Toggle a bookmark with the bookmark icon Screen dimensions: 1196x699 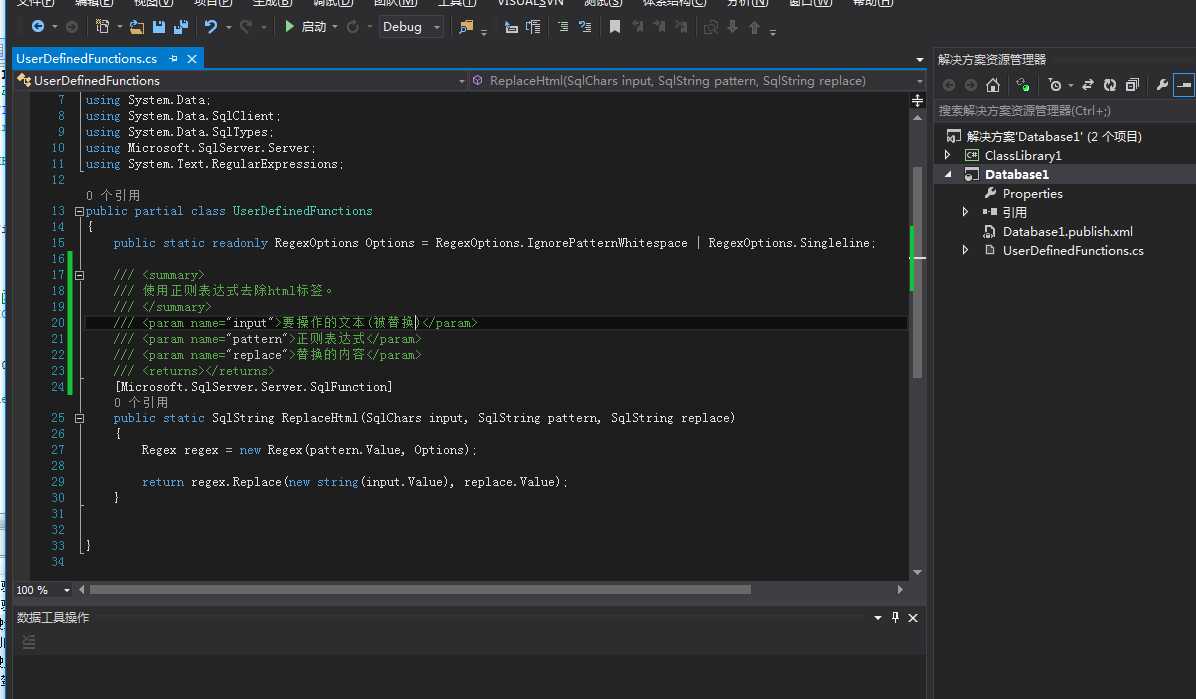point(615,27)
